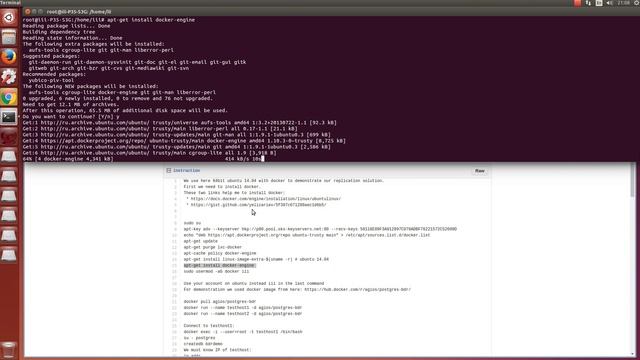Click the Terminal launcher icon
This screenshot has width=640, height=360.
pos(9,117)
